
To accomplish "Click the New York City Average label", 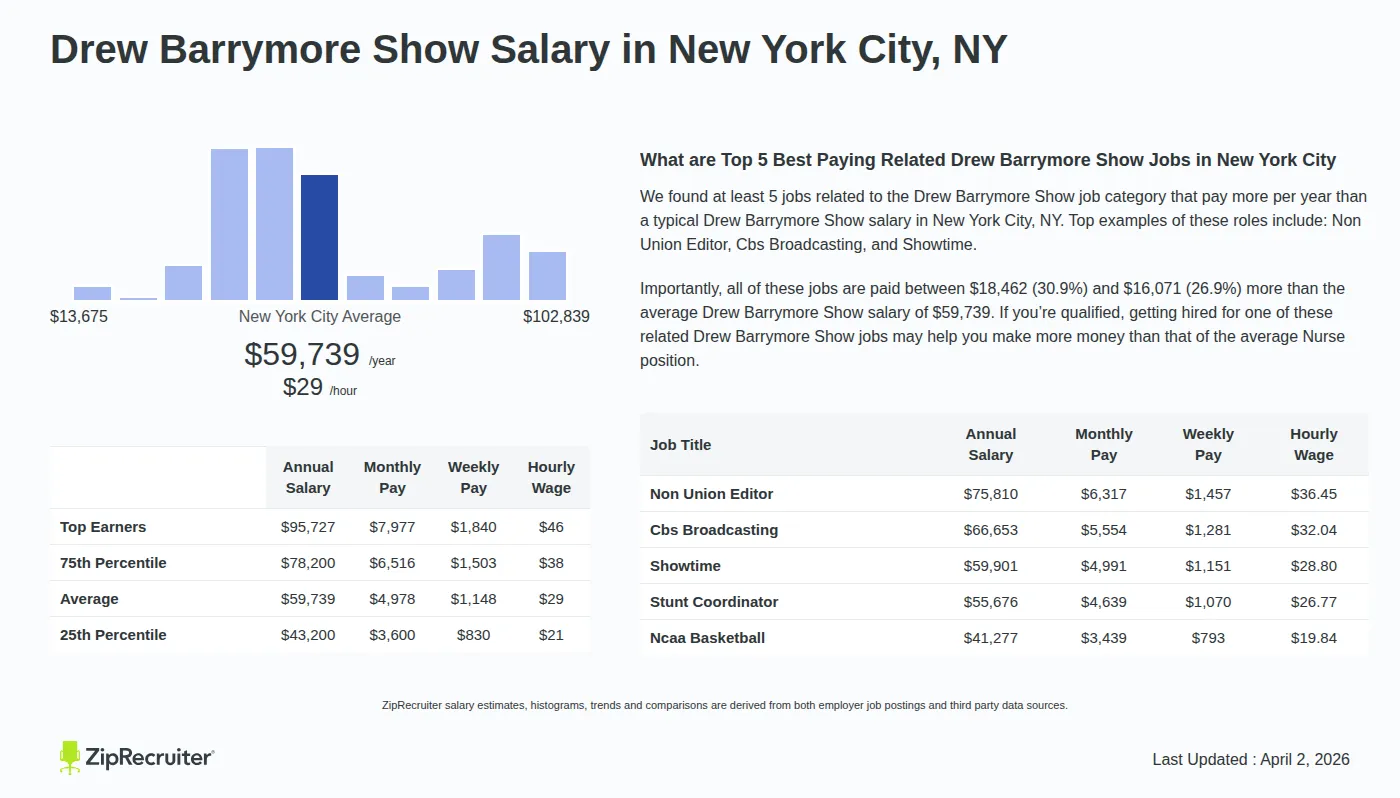I will (x=319, y=315).
